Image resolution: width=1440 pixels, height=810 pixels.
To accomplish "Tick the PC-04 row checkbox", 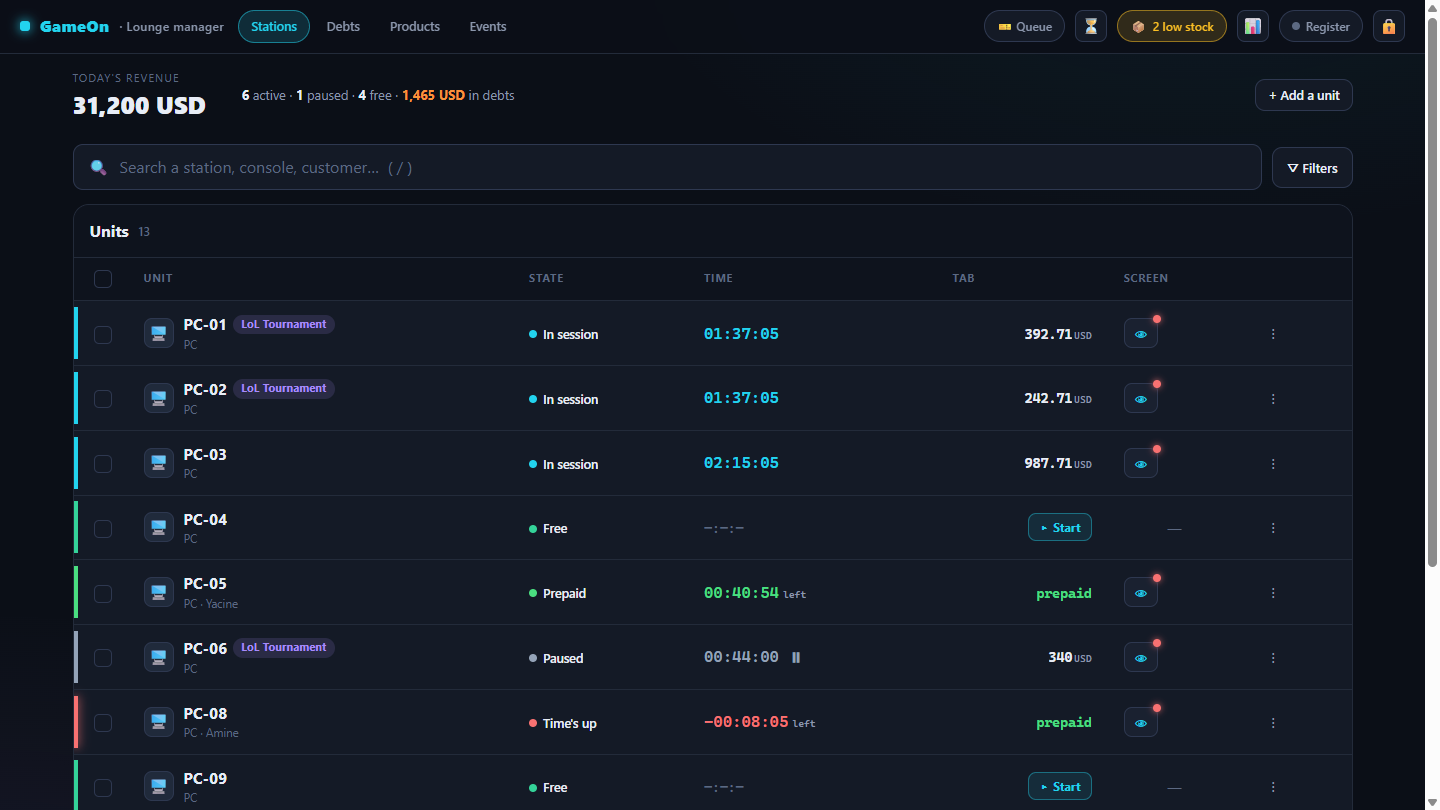I will point(103,528).
